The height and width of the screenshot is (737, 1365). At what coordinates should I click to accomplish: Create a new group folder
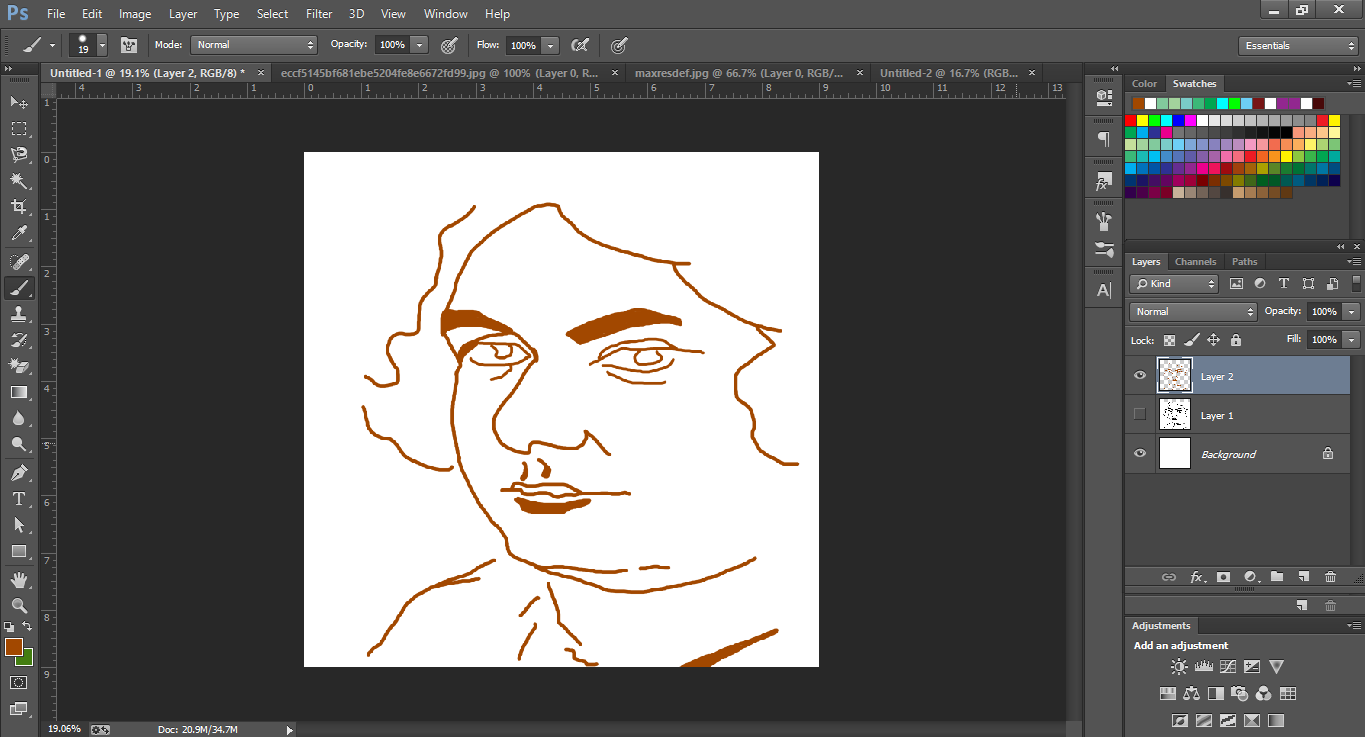[1277, 577]
